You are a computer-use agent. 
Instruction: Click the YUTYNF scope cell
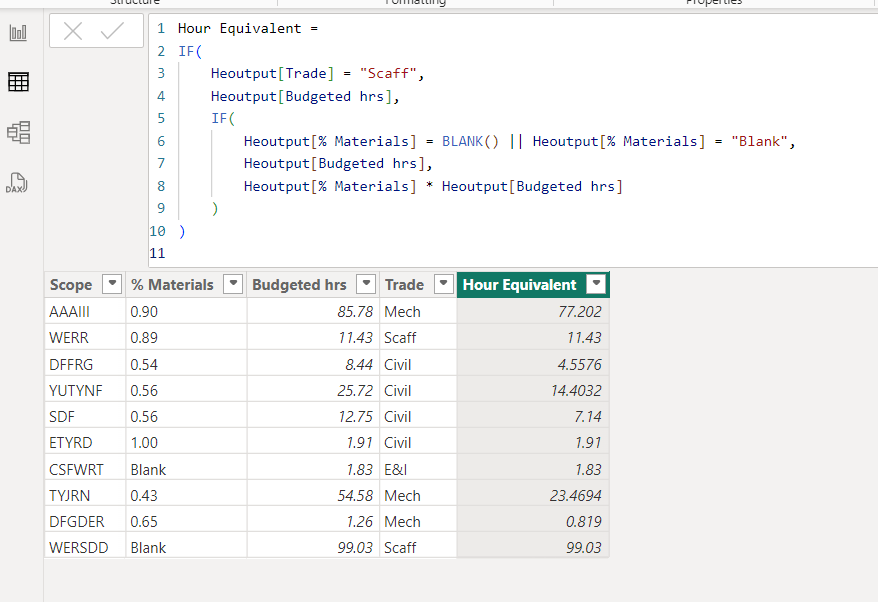click(x=85, y=390)
